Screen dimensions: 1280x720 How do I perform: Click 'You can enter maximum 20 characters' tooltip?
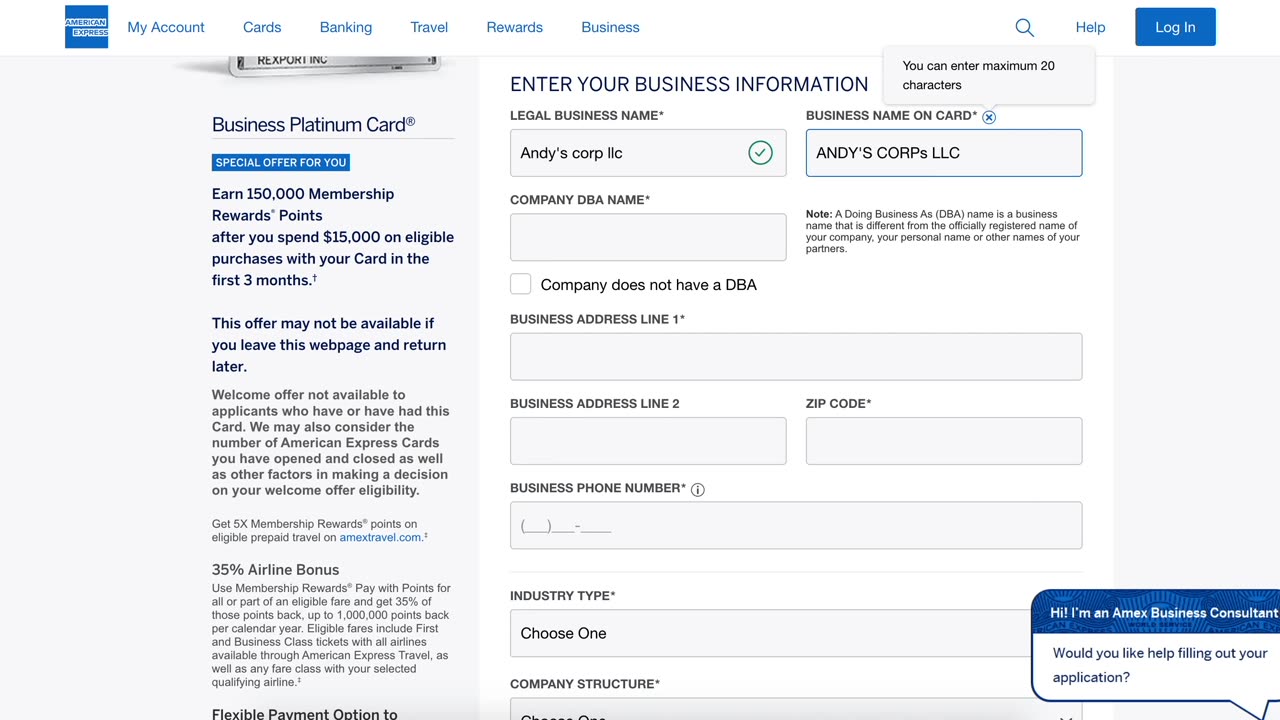pyautogui.click(x=989, y=75)
